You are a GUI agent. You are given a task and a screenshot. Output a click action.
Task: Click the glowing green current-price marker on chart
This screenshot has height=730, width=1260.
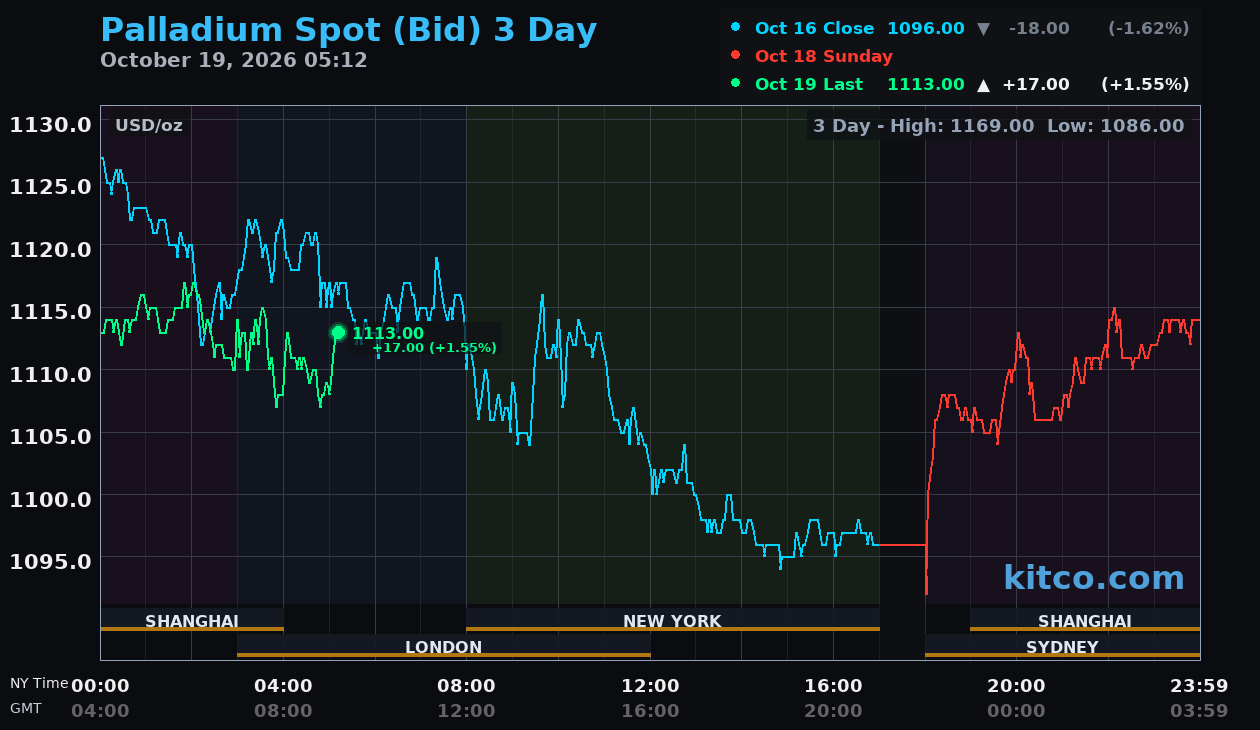click(x=338, y=333)
